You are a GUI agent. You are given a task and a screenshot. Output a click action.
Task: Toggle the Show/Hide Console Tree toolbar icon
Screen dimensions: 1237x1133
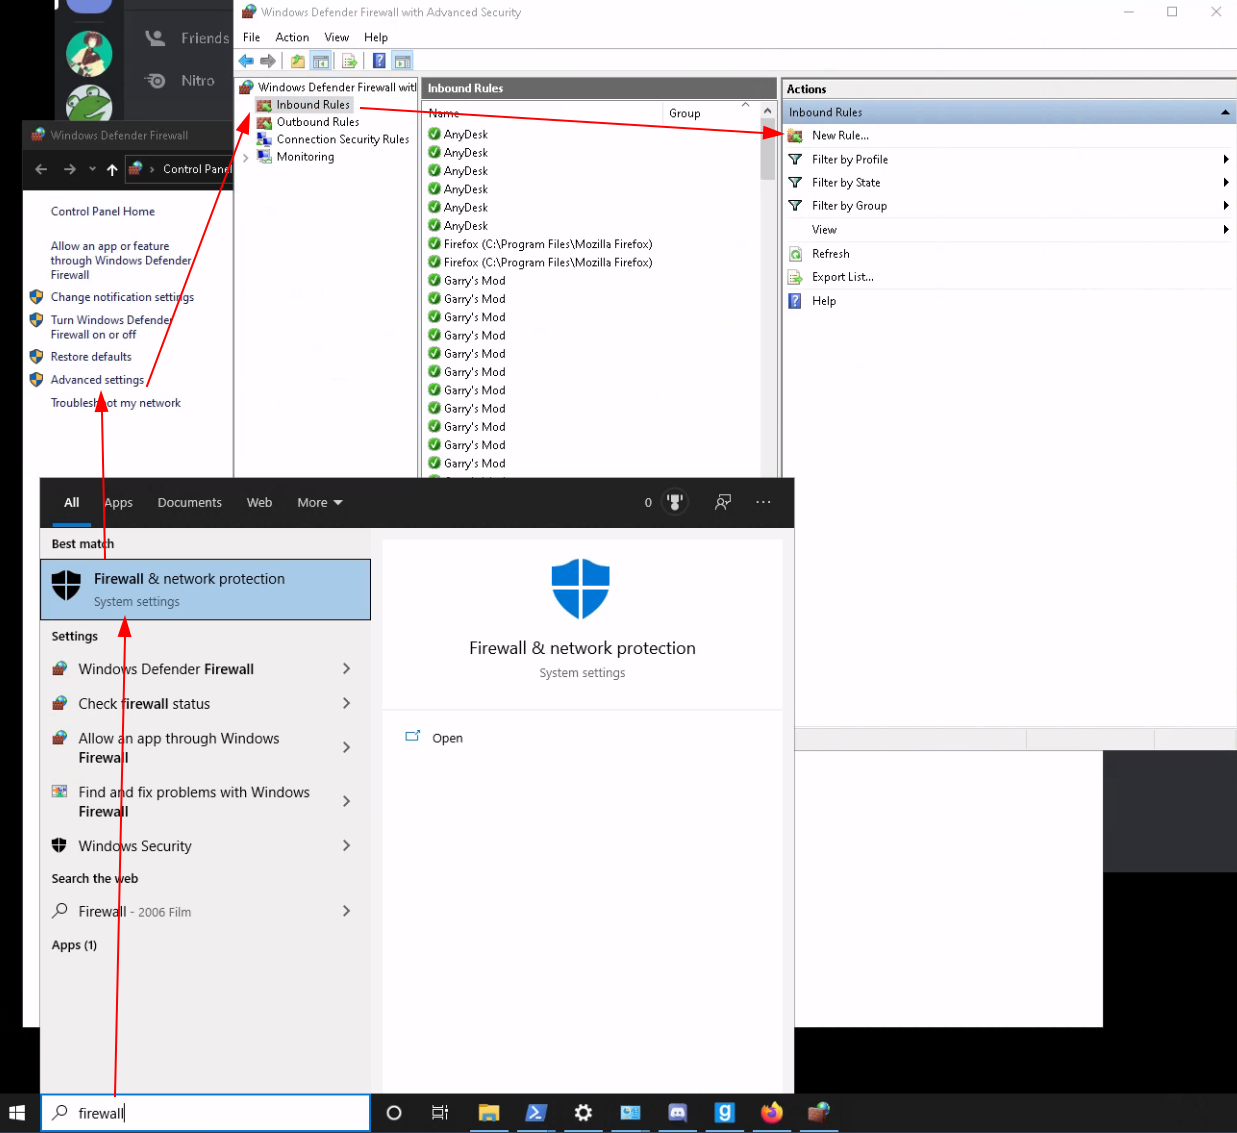click(321, 61)
